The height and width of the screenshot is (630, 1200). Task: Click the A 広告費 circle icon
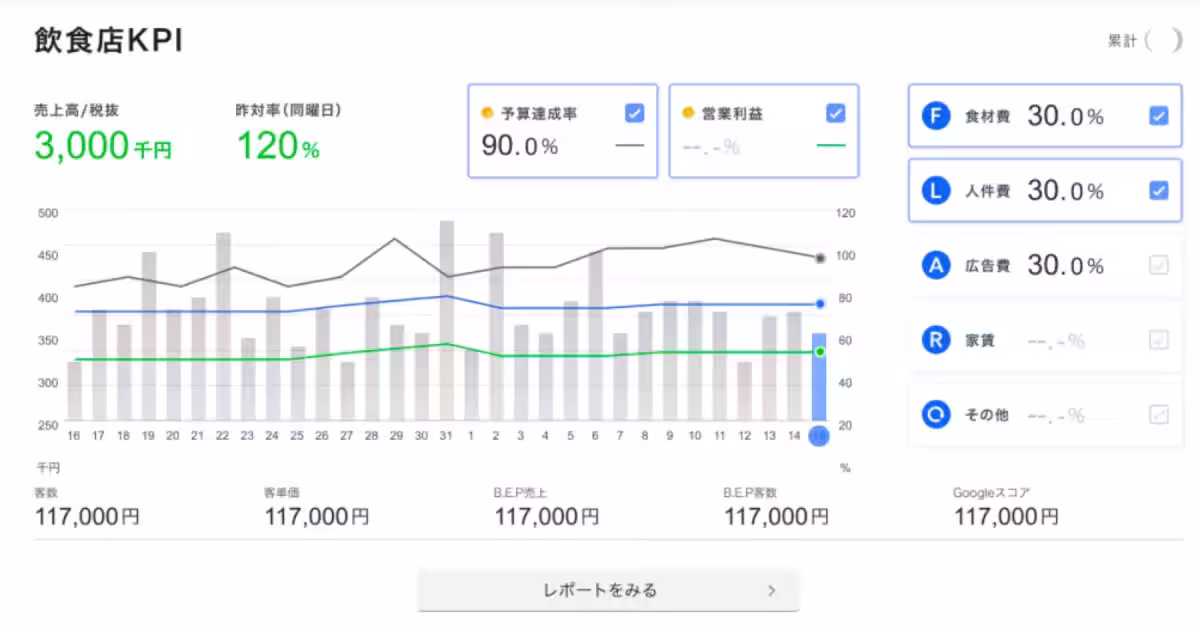point(935,265)
